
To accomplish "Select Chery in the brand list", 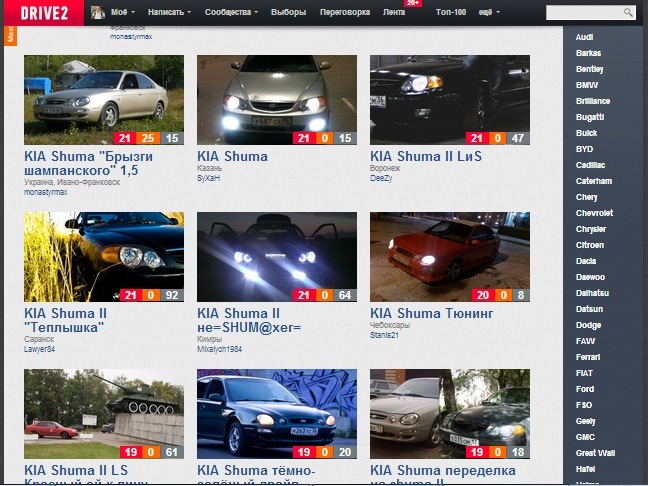I will click(587, 197).
